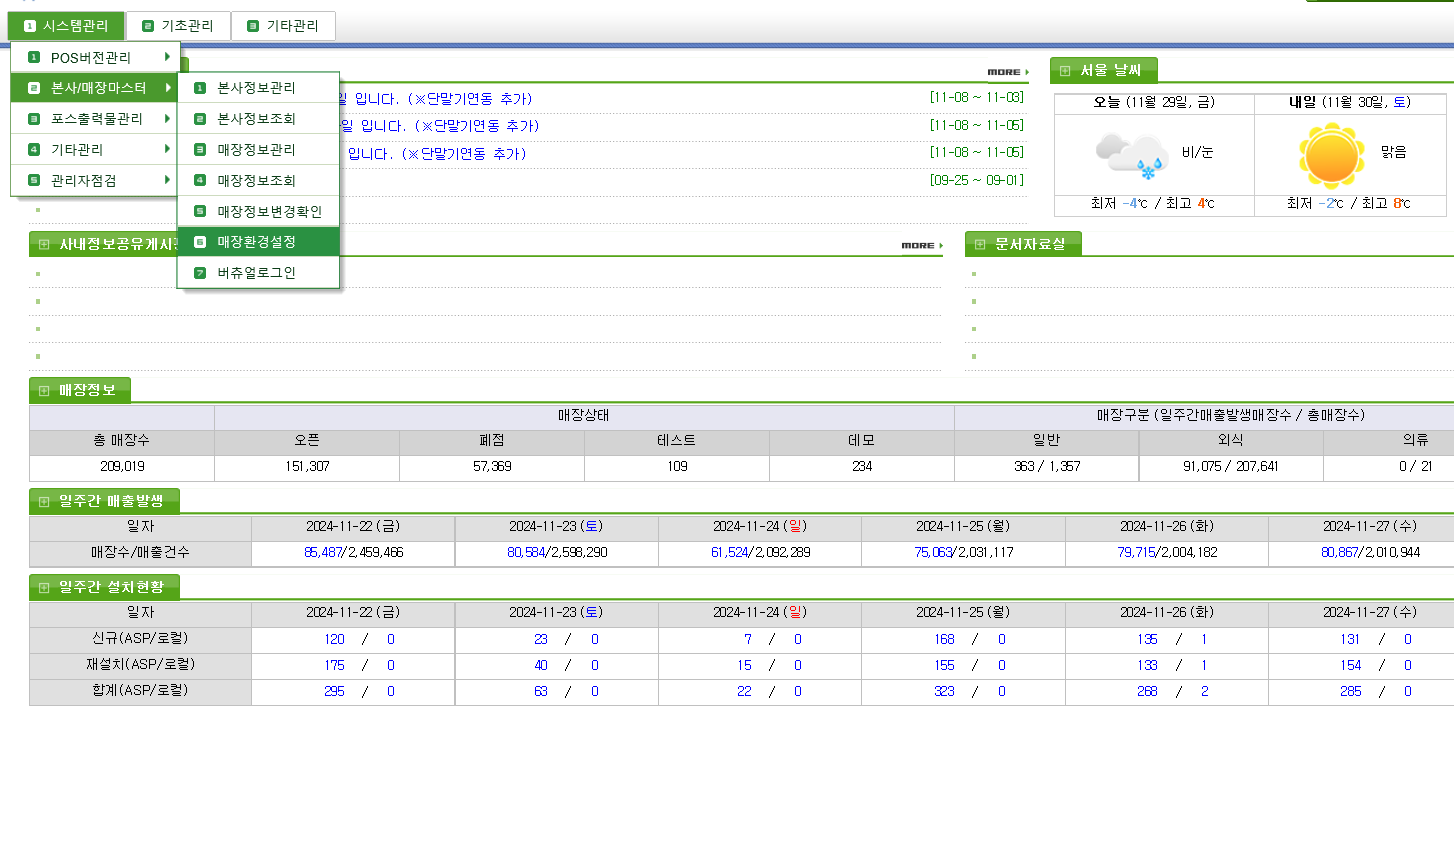Click the plus icon beside 사내정보공유게시판 header
Screen dimensions: 1454x844
(43, 244)
